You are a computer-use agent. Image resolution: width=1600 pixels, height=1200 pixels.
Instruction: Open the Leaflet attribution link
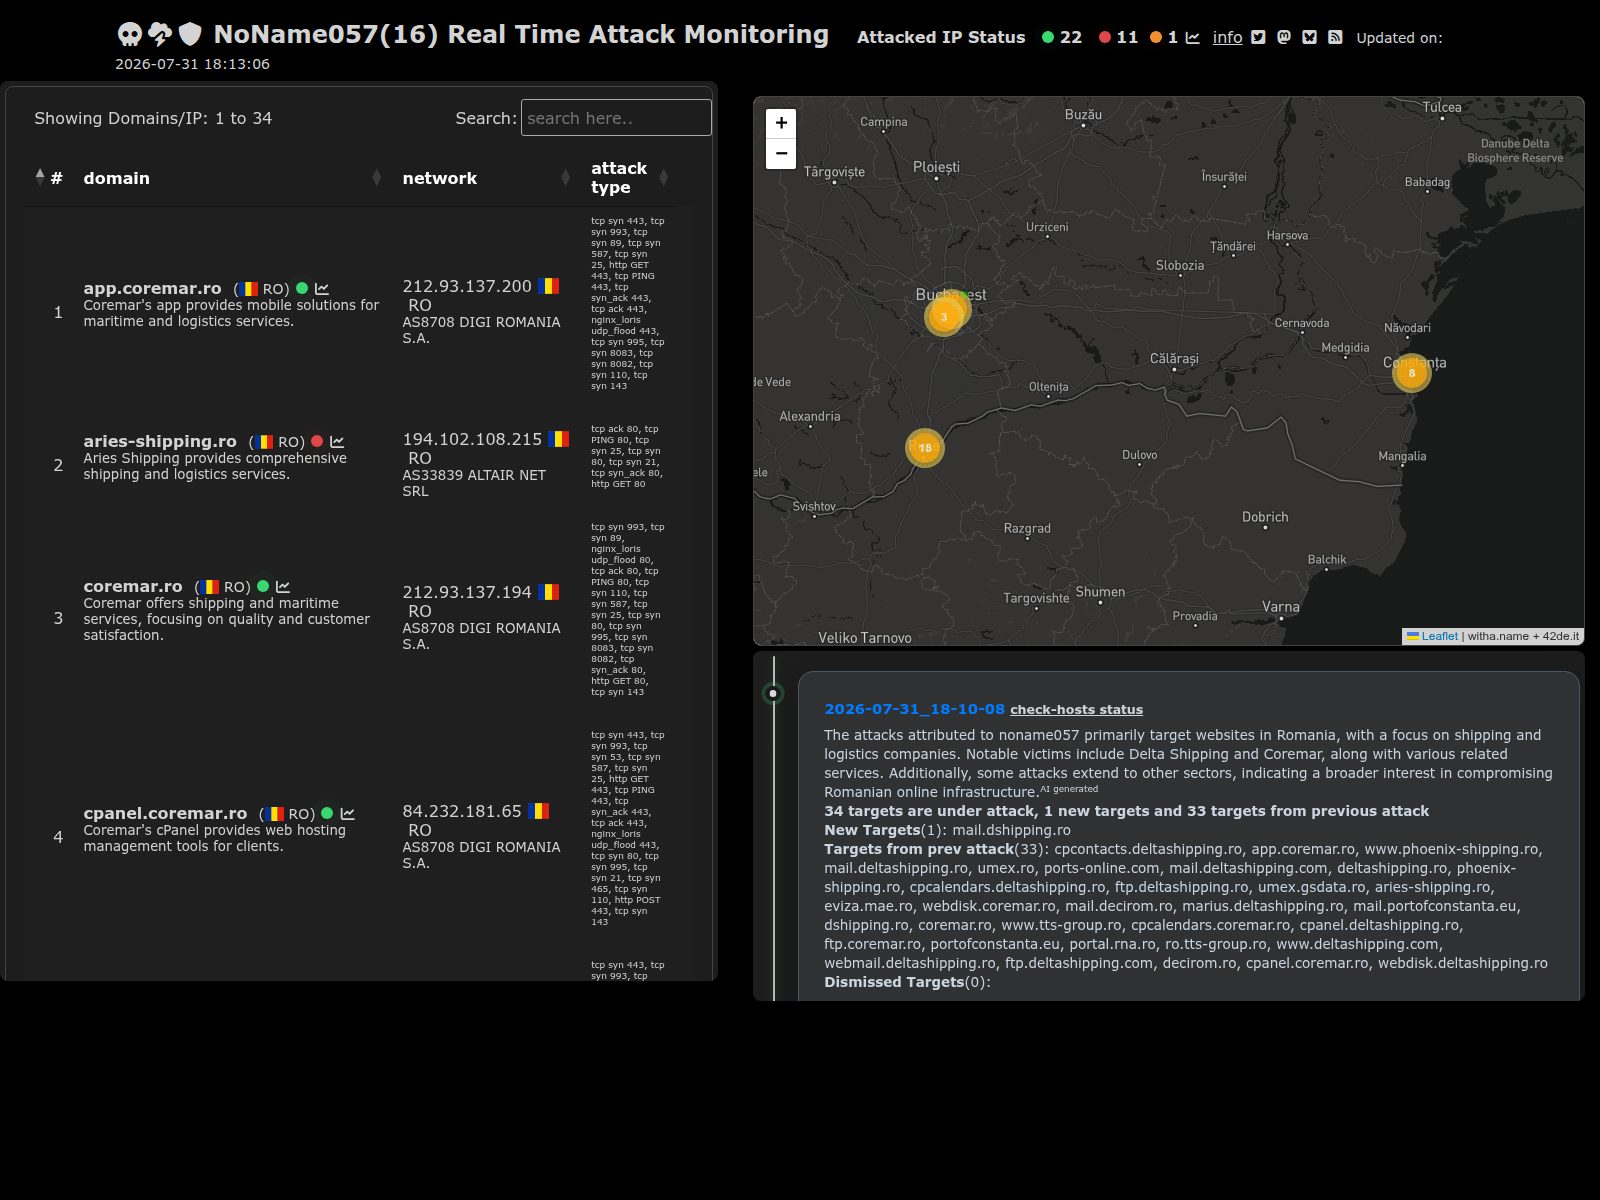[1439, 636]
